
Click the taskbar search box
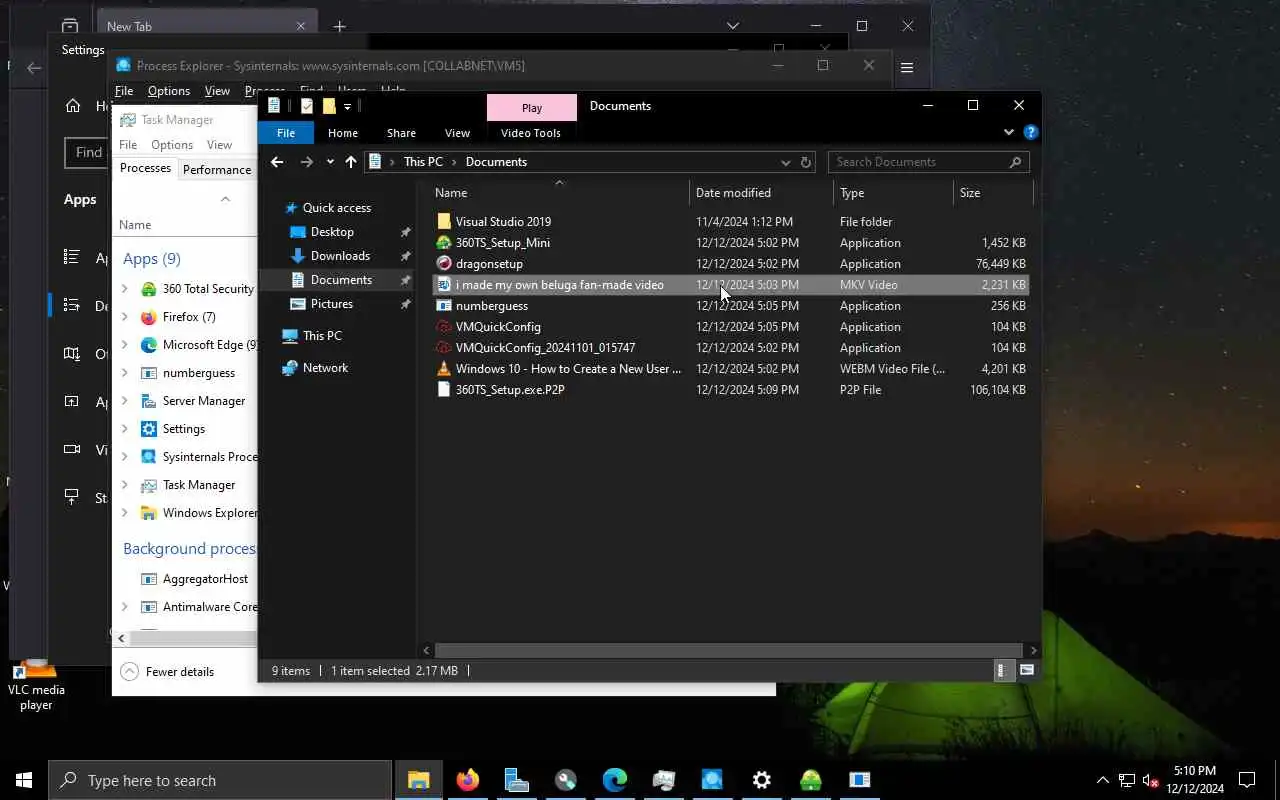(x=220, y=780)
